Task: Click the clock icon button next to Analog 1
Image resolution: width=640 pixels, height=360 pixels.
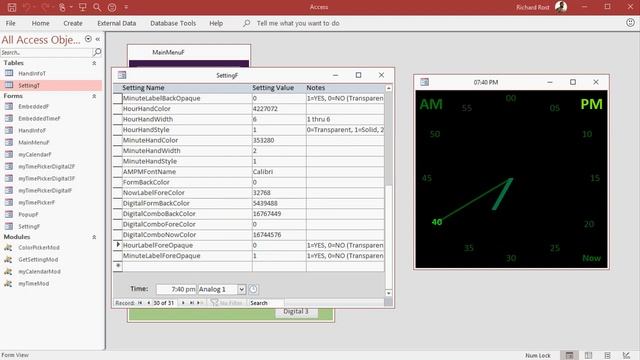Action: 253,289
